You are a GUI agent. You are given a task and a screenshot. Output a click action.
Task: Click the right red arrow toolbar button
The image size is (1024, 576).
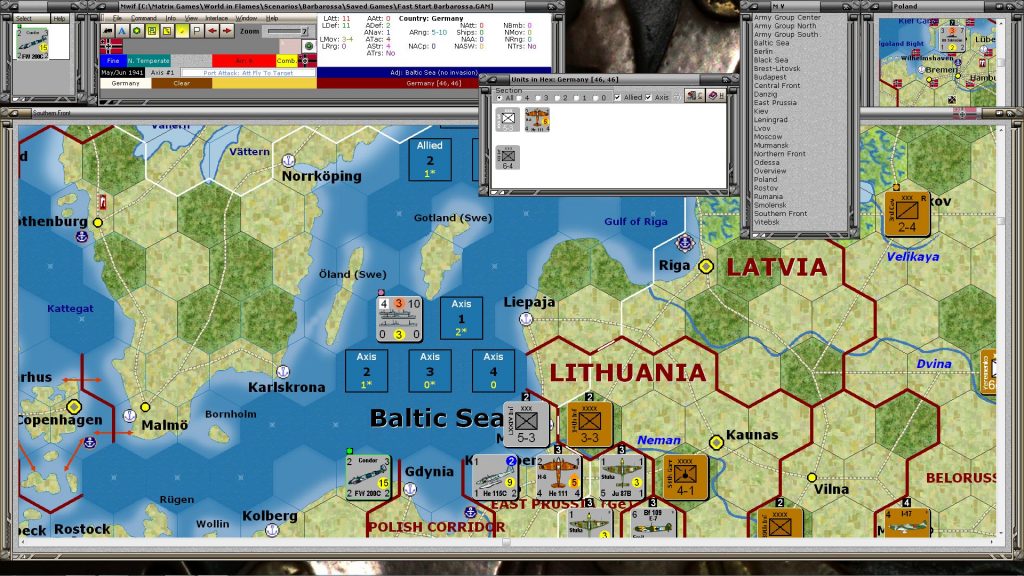[226, 31]
